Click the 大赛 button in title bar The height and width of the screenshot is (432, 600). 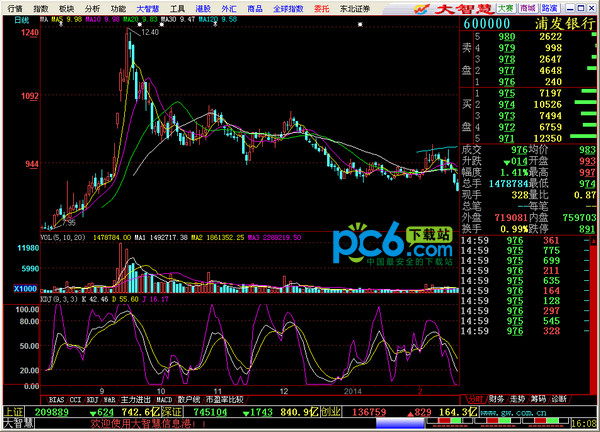[507, 8]
